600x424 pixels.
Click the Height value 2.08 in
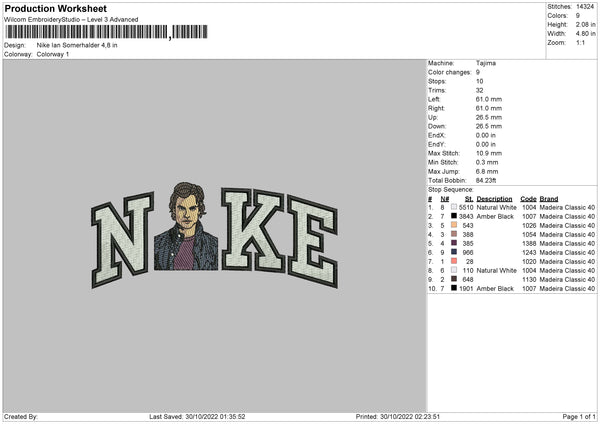click(x=585, y=24)
